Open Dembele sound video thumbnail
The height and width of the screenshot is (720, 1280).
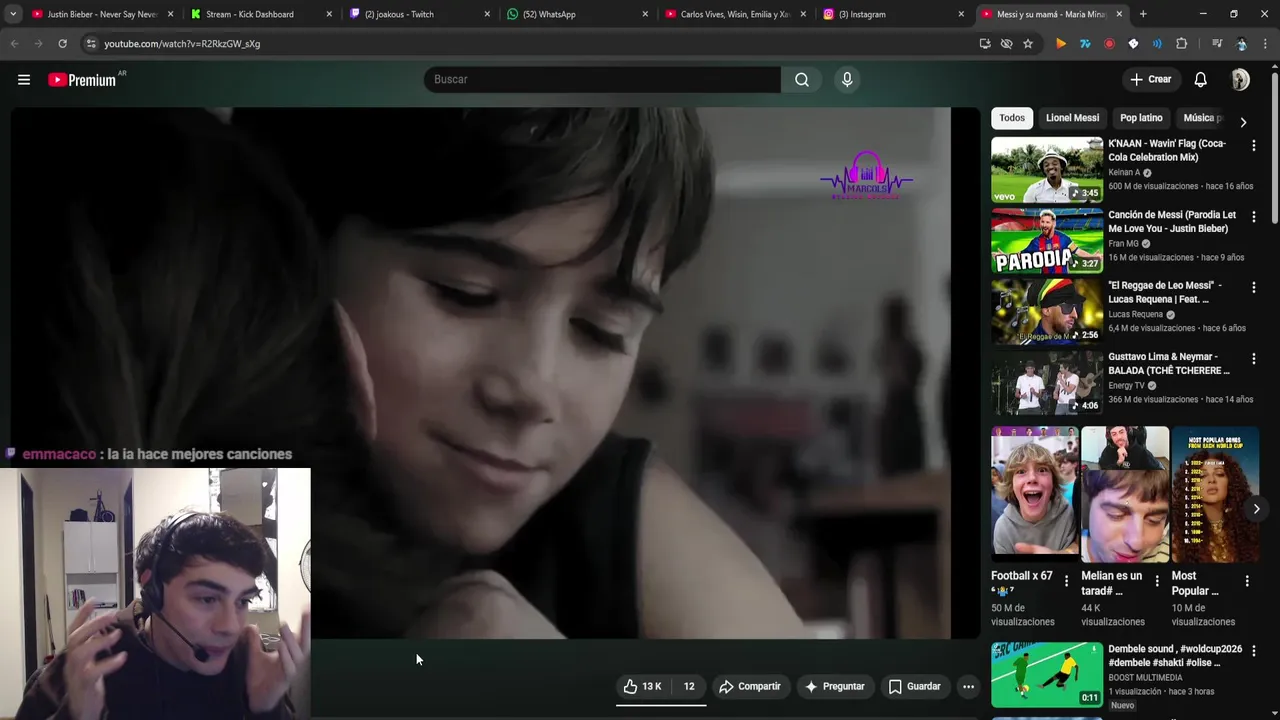[1047, 674]
